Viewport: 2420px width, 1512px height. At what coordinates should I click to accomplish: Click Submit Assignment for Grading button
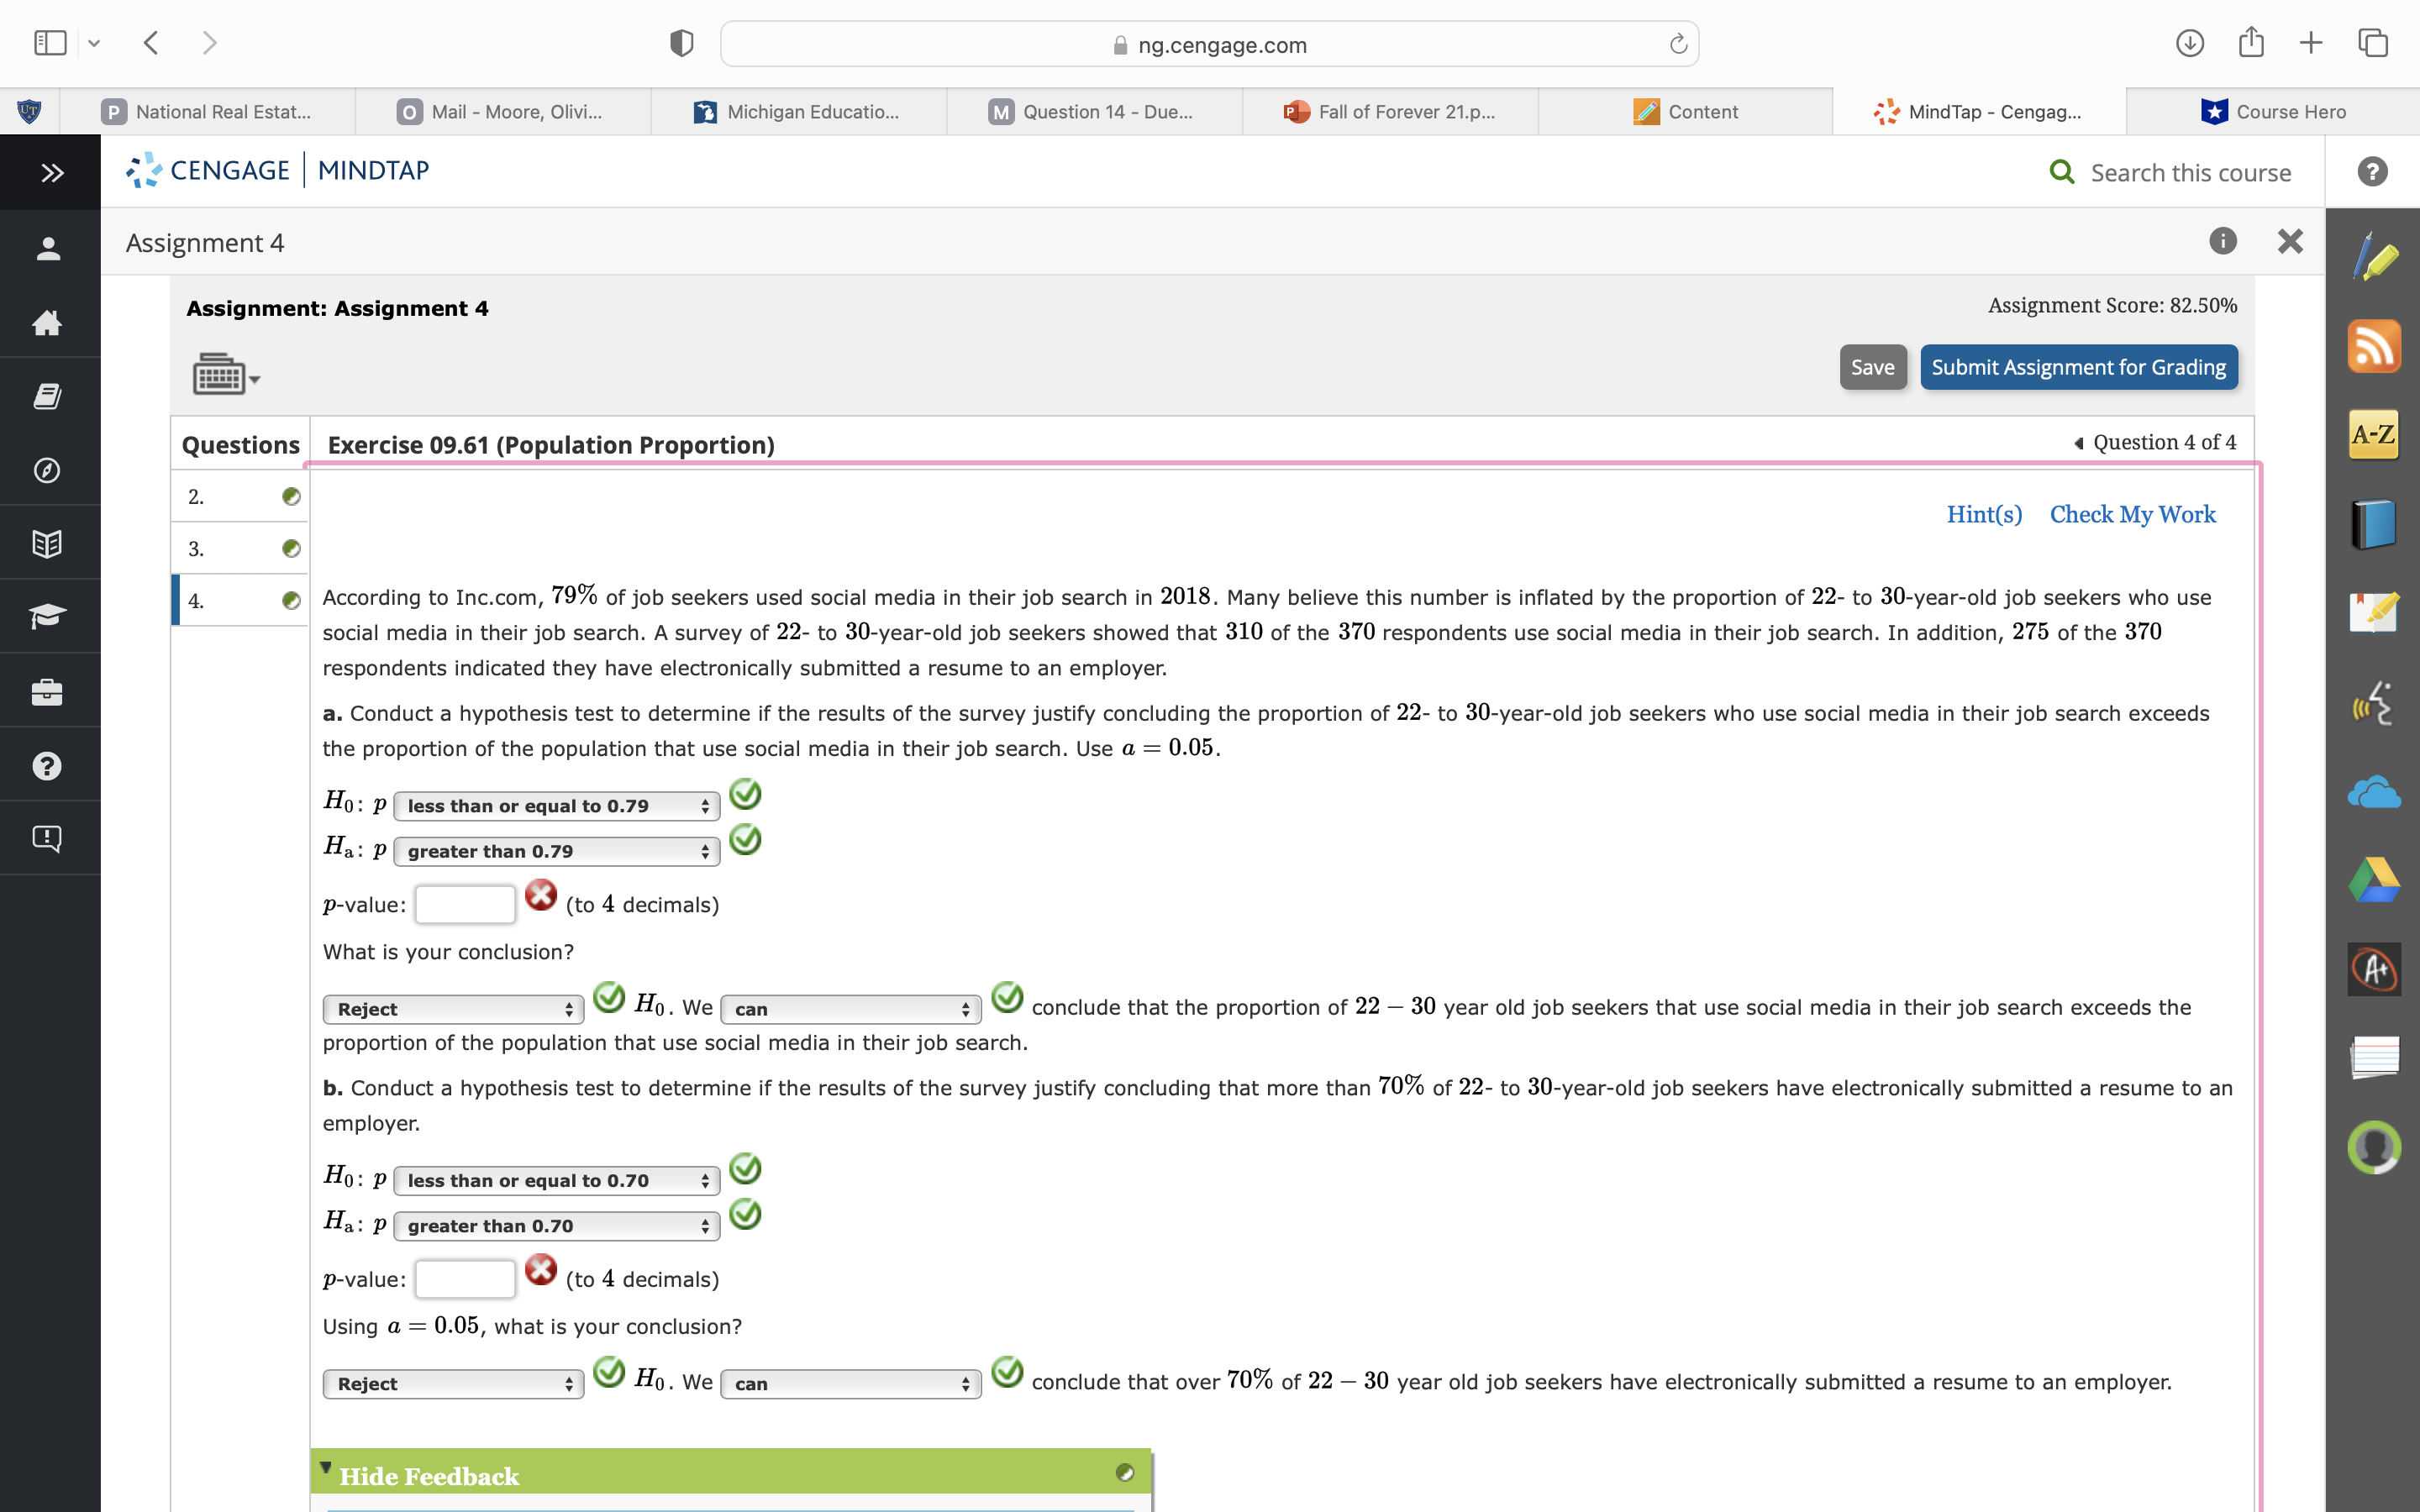(x=2078, y=367)
